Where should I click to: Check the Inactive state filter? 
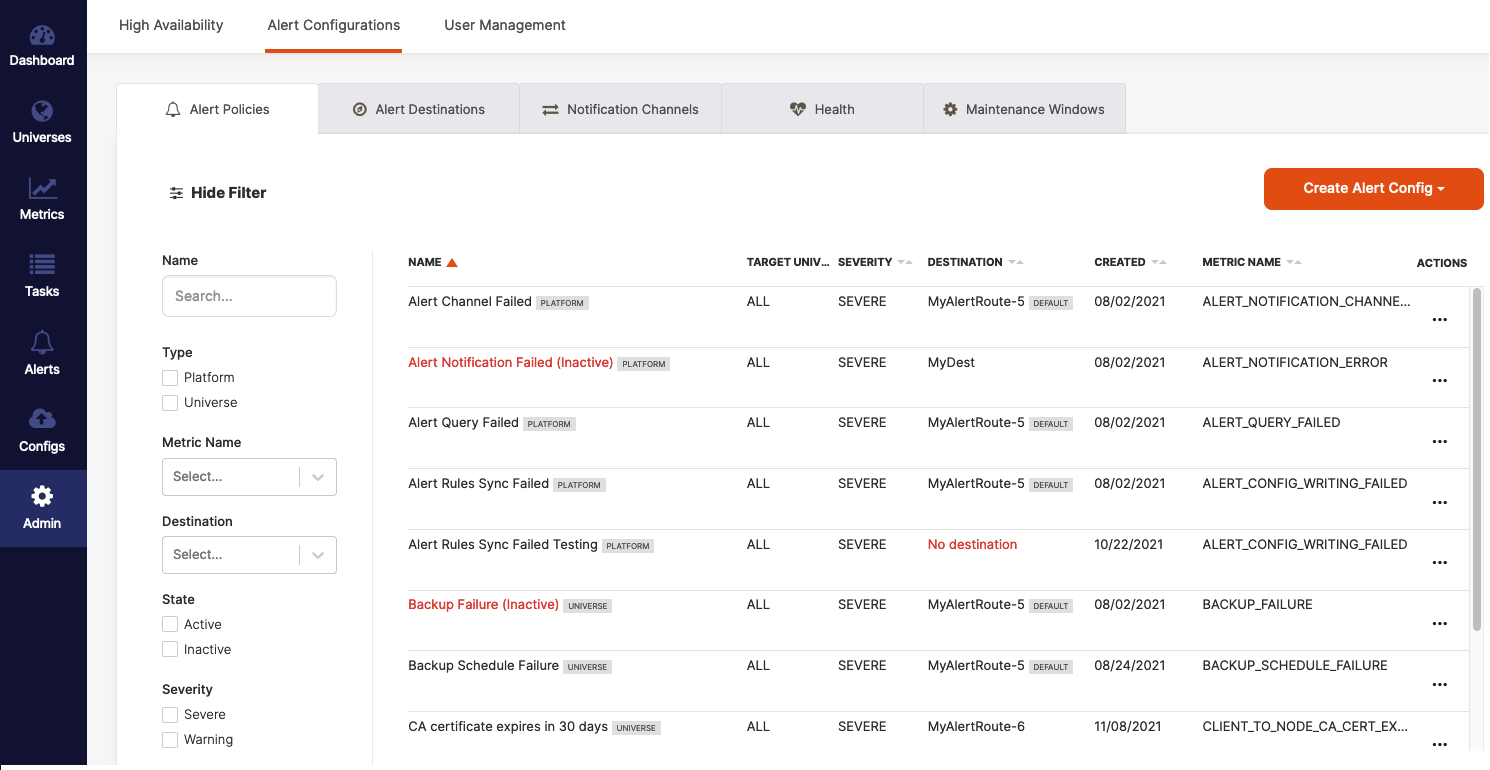[170, 649]
